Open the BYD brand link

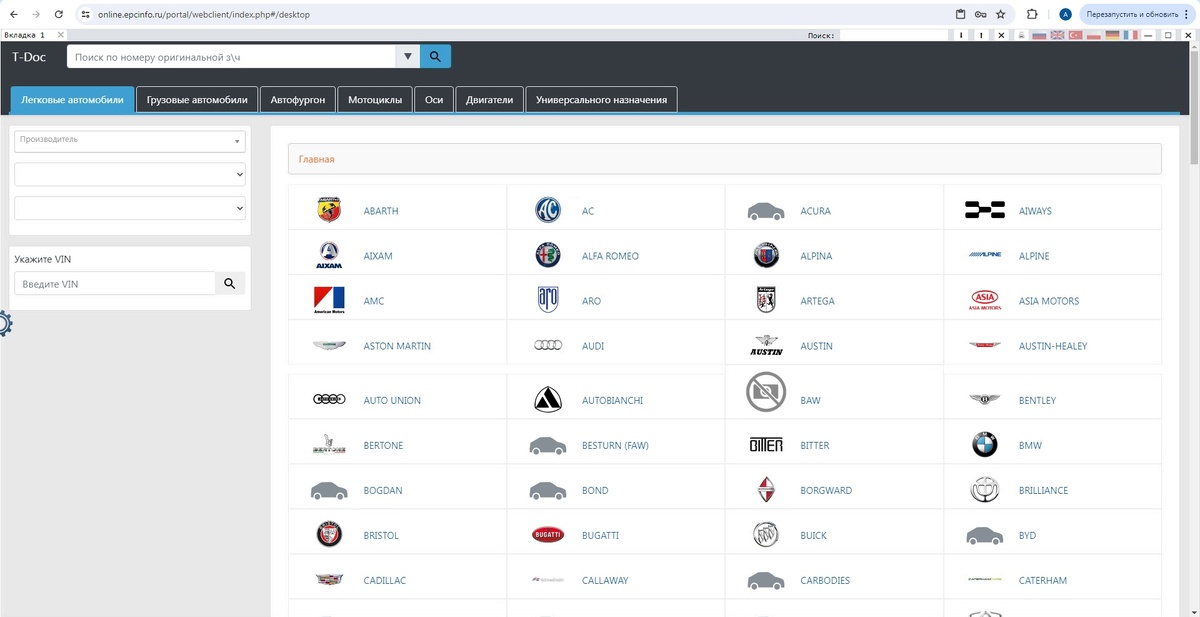[1027, 535]
